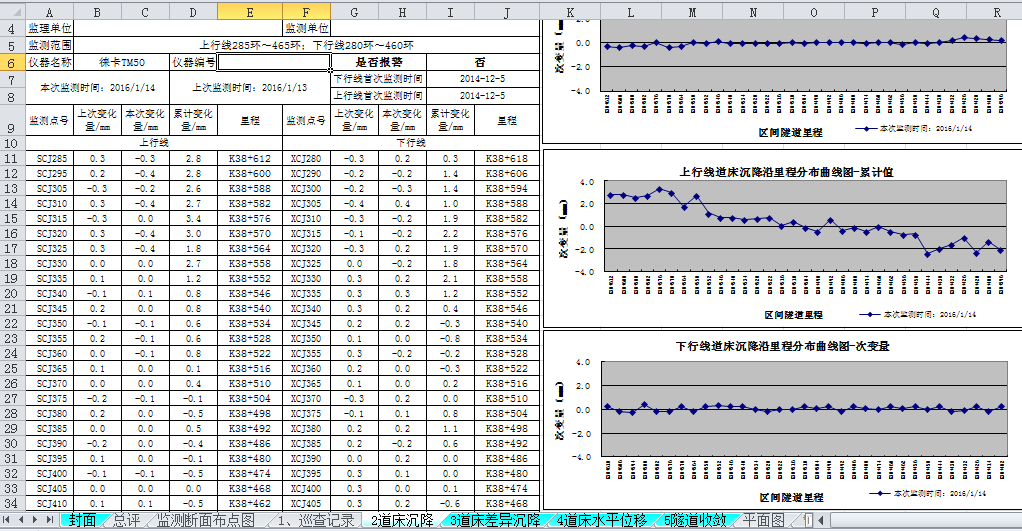The image size is (1022, 531).
Task: Switch to 3道床差异沉降 sheet tab
Action: (495, 520)
